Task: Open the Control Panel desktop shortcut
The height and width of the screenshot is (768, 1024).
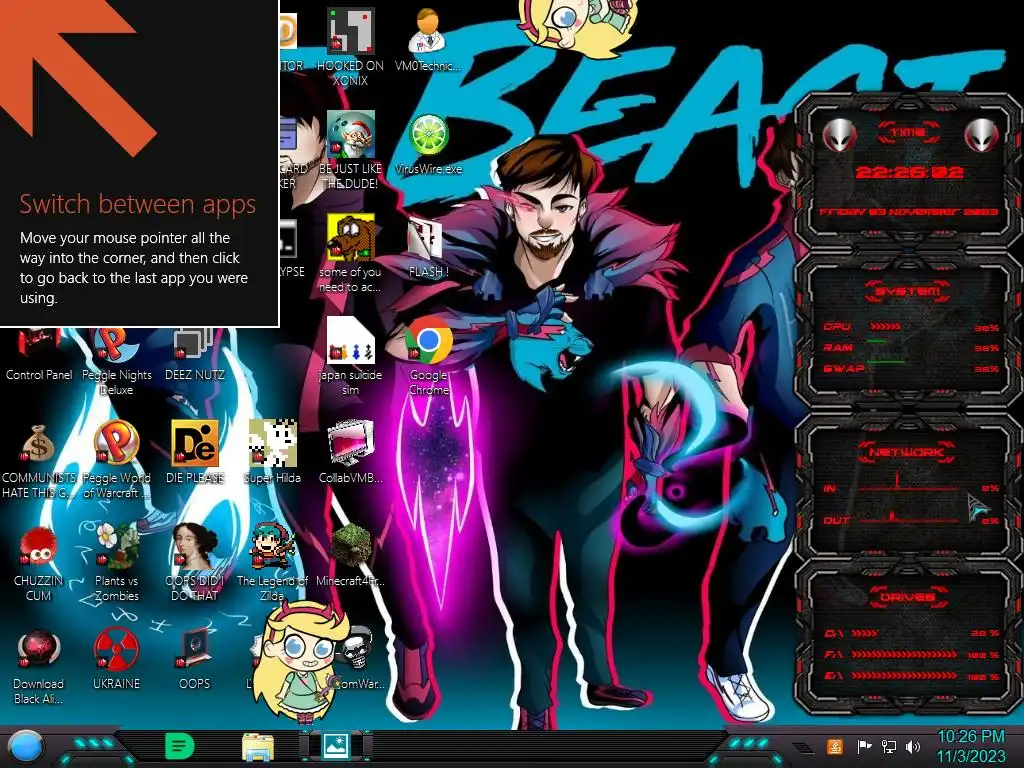Action: pos(39,356)
